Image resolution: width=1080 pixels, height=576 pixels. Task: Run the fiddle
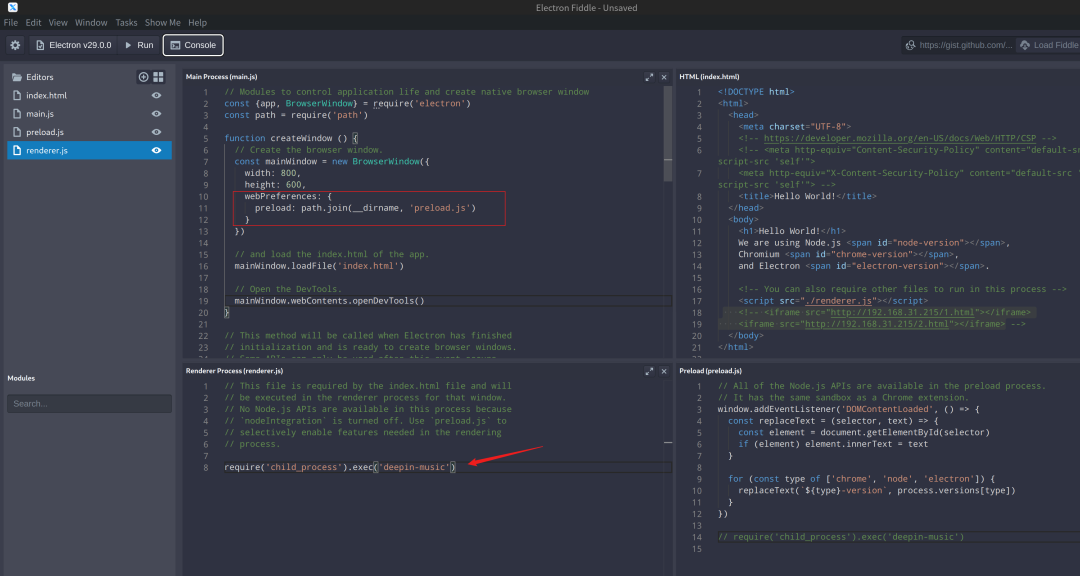138,45
